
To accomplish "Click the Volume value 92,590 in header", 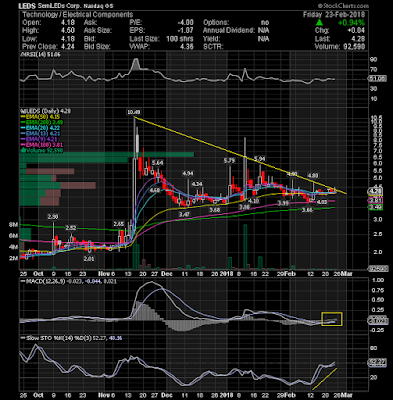I will 354,47.
